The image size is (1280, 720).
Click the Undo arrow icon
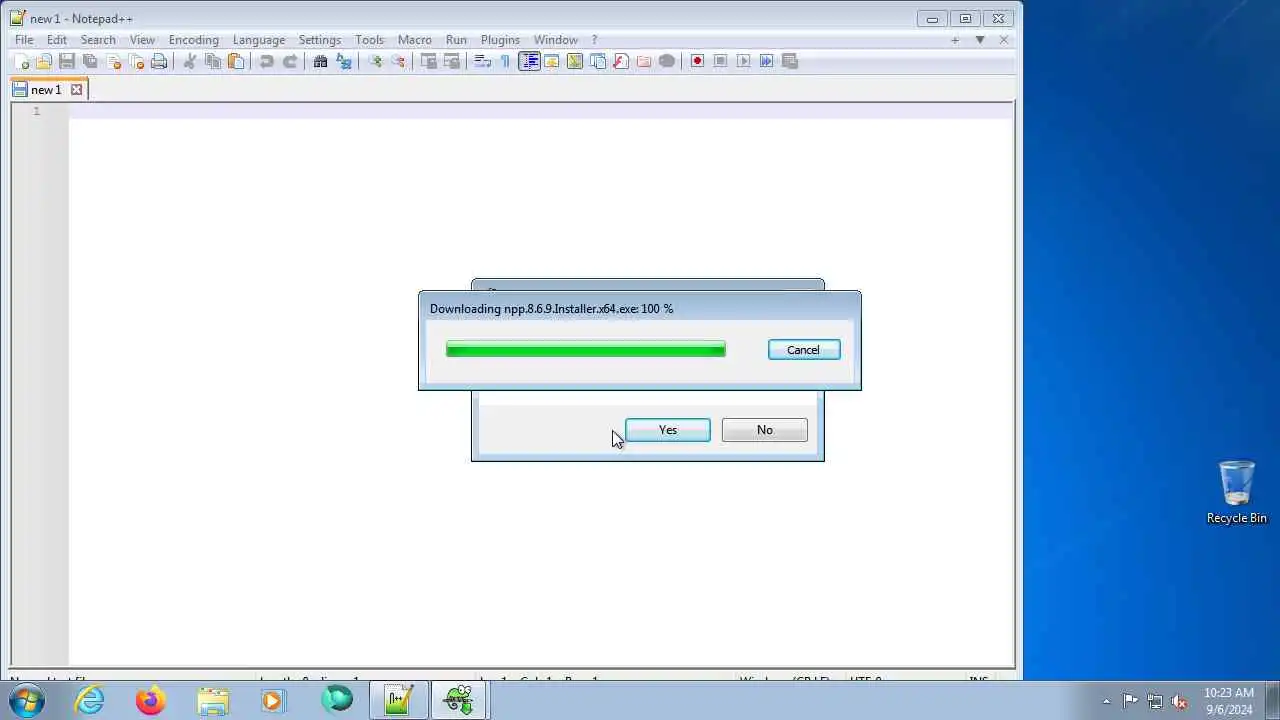tap(267, 61)
